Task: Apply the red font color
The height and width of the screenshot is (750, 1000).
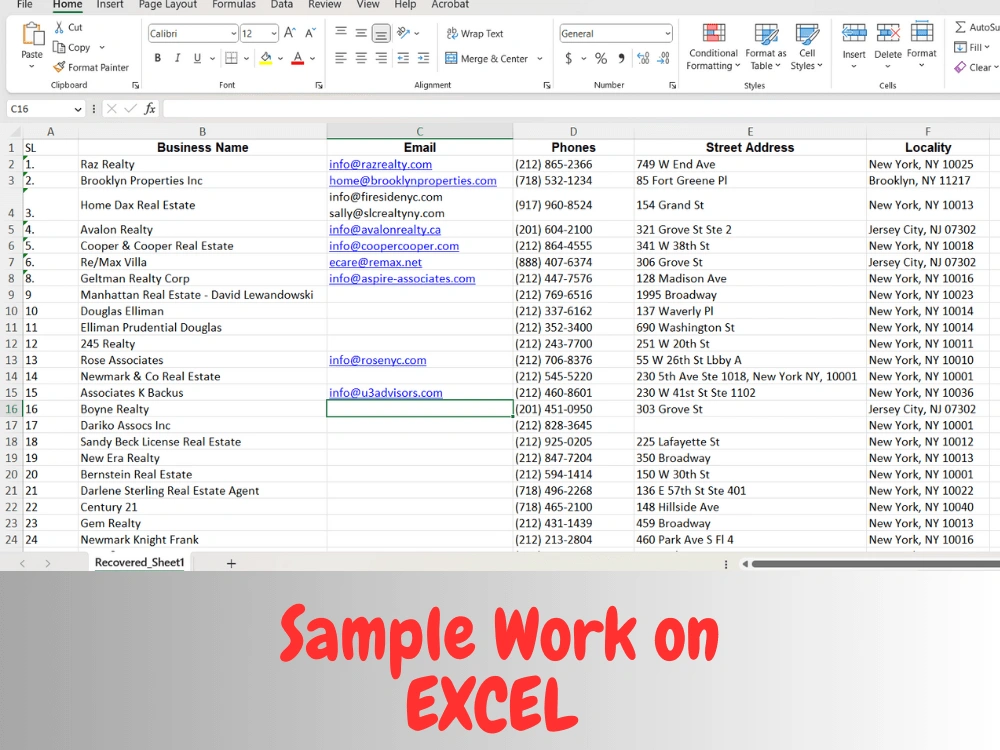Action: [297, 59]
